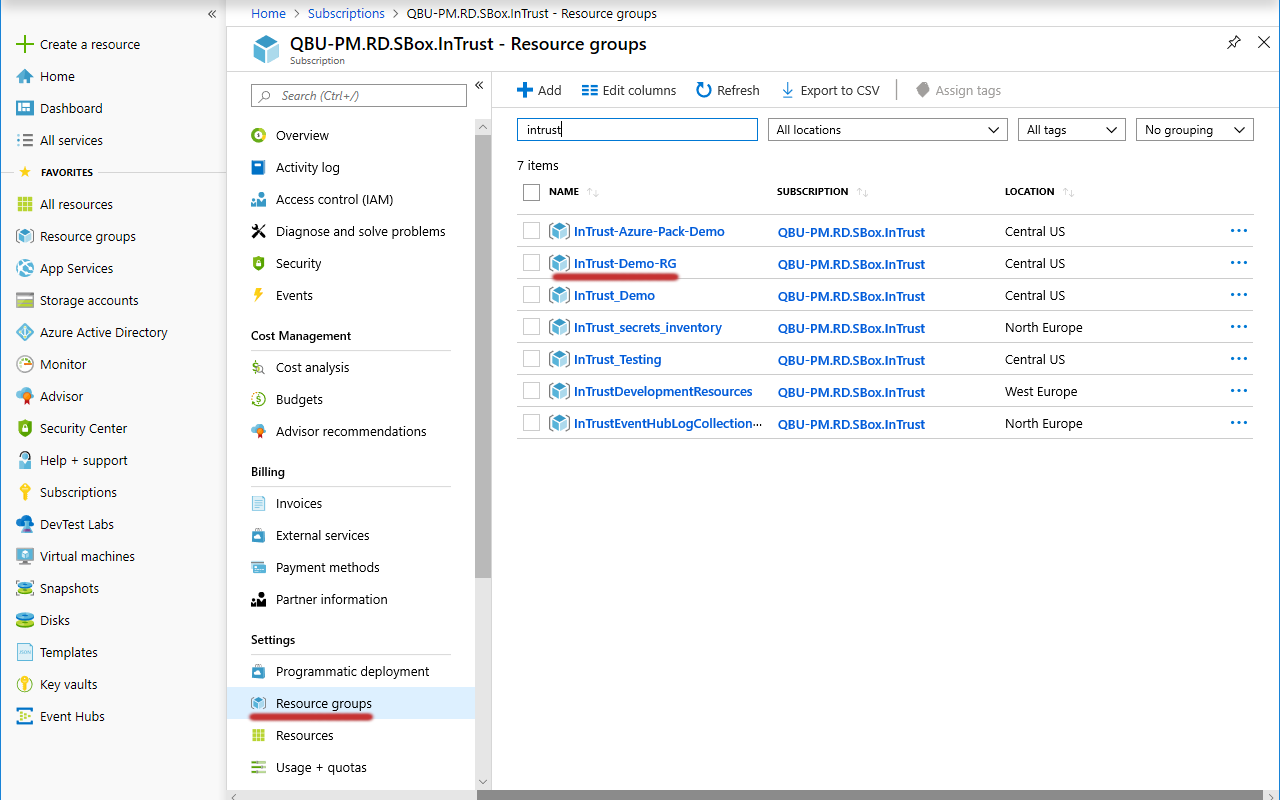This screenshot has width=1280, height=800.
Task: Click the Security Center shield icon
Action: click(x=25, y=428)
